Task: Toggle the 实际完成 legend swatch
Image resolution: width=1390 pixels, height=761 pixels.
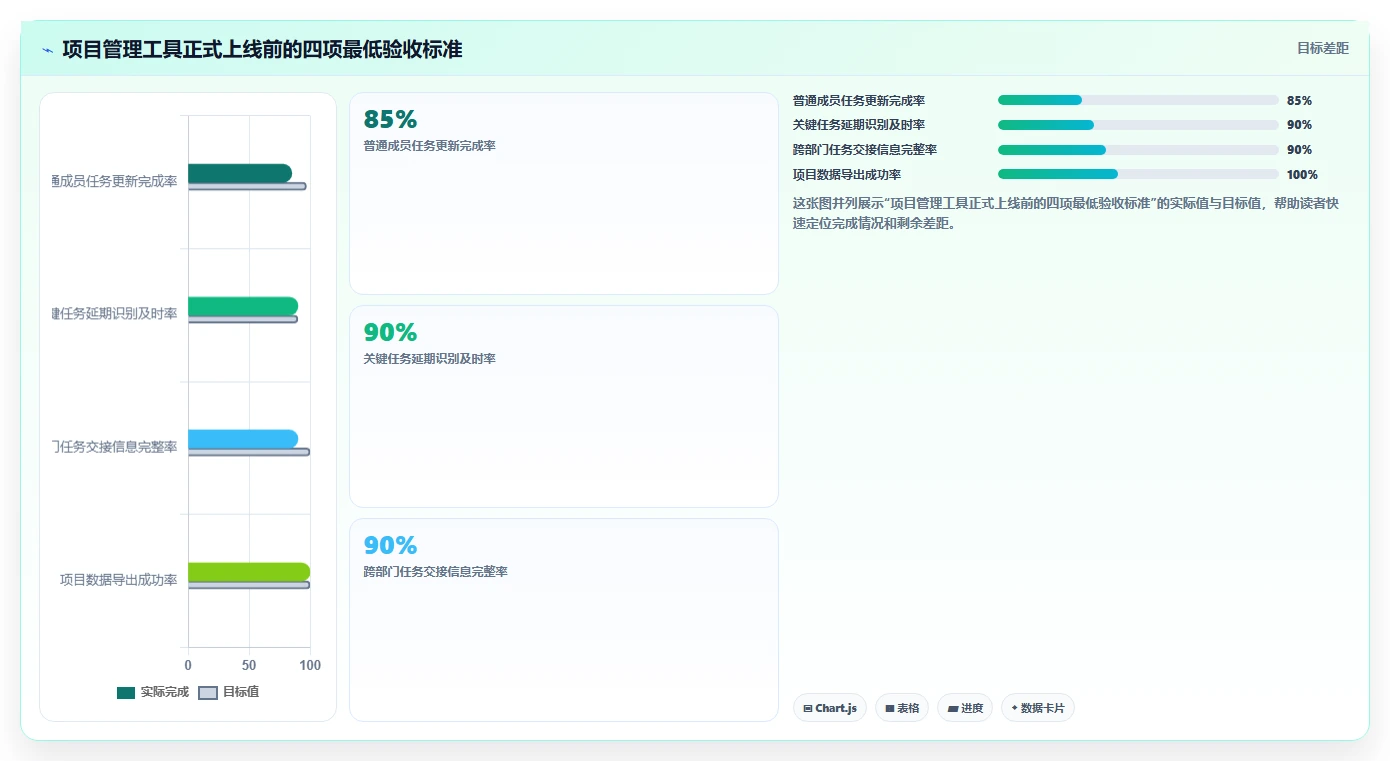Action: pyautogui.click(x=126, y=693)
